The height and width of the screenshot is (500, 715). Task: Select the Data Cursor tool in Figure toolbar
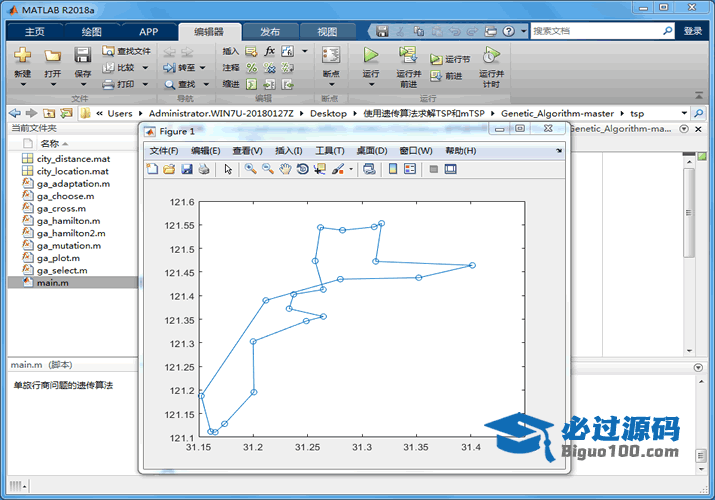319,169
